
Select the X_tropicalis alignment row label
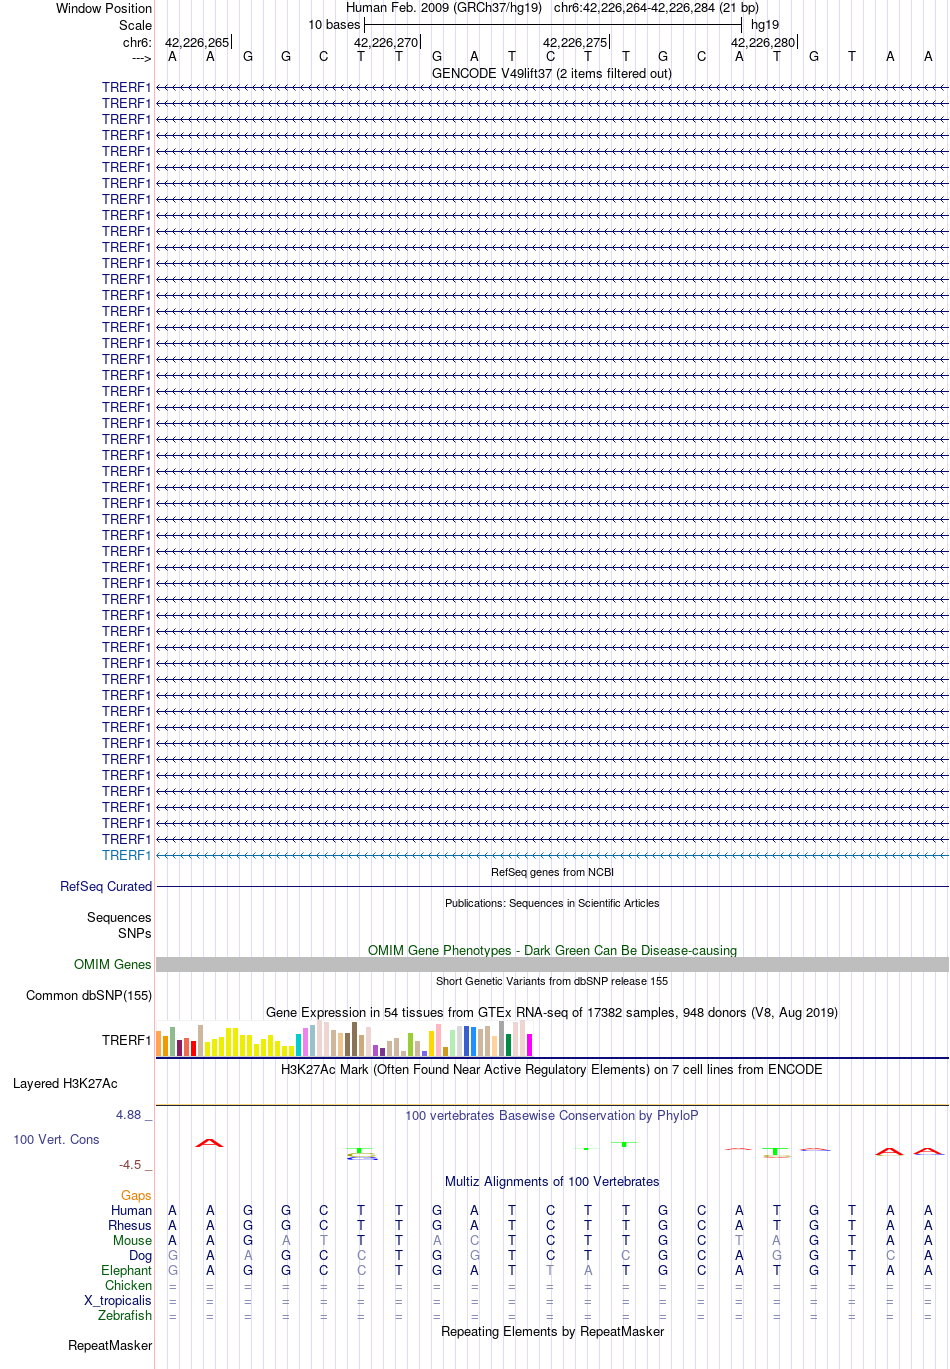(x=118, y=1301)
